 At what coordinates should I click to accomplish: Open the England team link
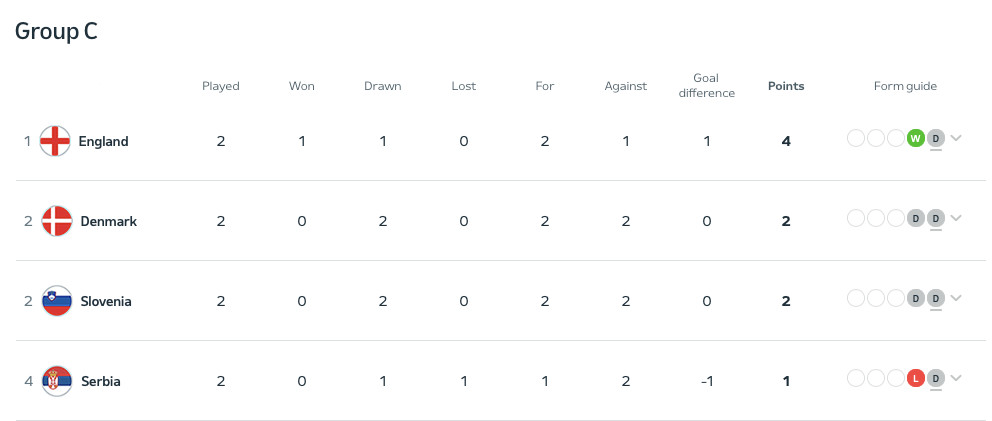[103, 141]
